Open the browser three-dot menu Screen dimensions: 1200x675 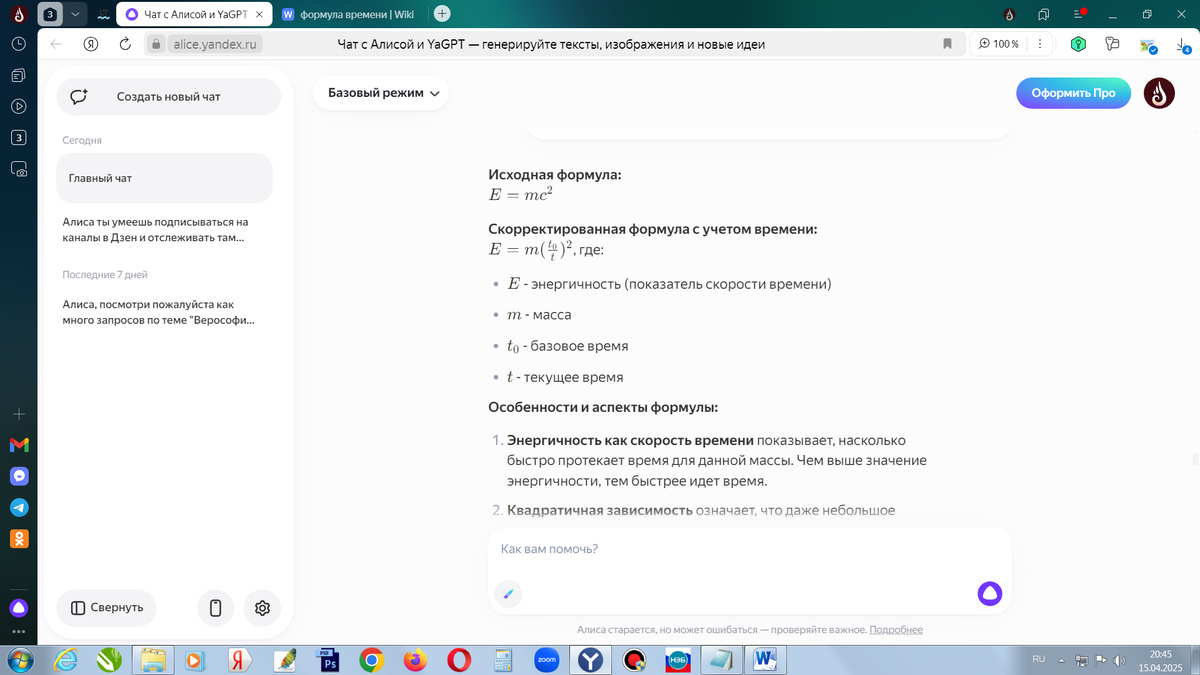pyautogui.click(x=1039, y=44)
